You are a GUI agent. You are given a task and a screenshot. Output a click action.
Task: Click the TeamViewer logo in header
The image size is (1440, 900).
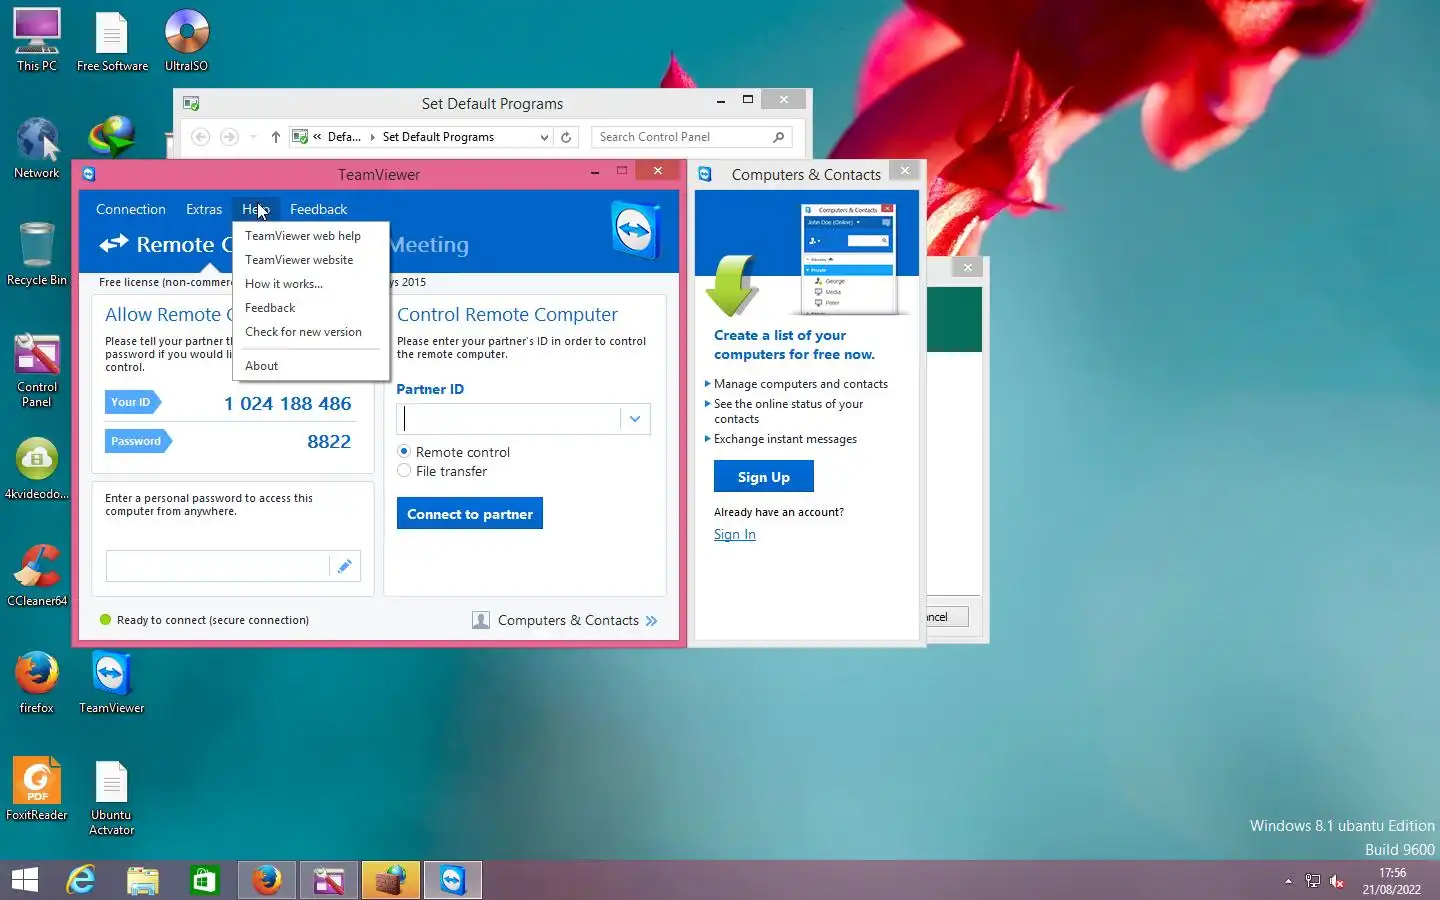[635, 231]
